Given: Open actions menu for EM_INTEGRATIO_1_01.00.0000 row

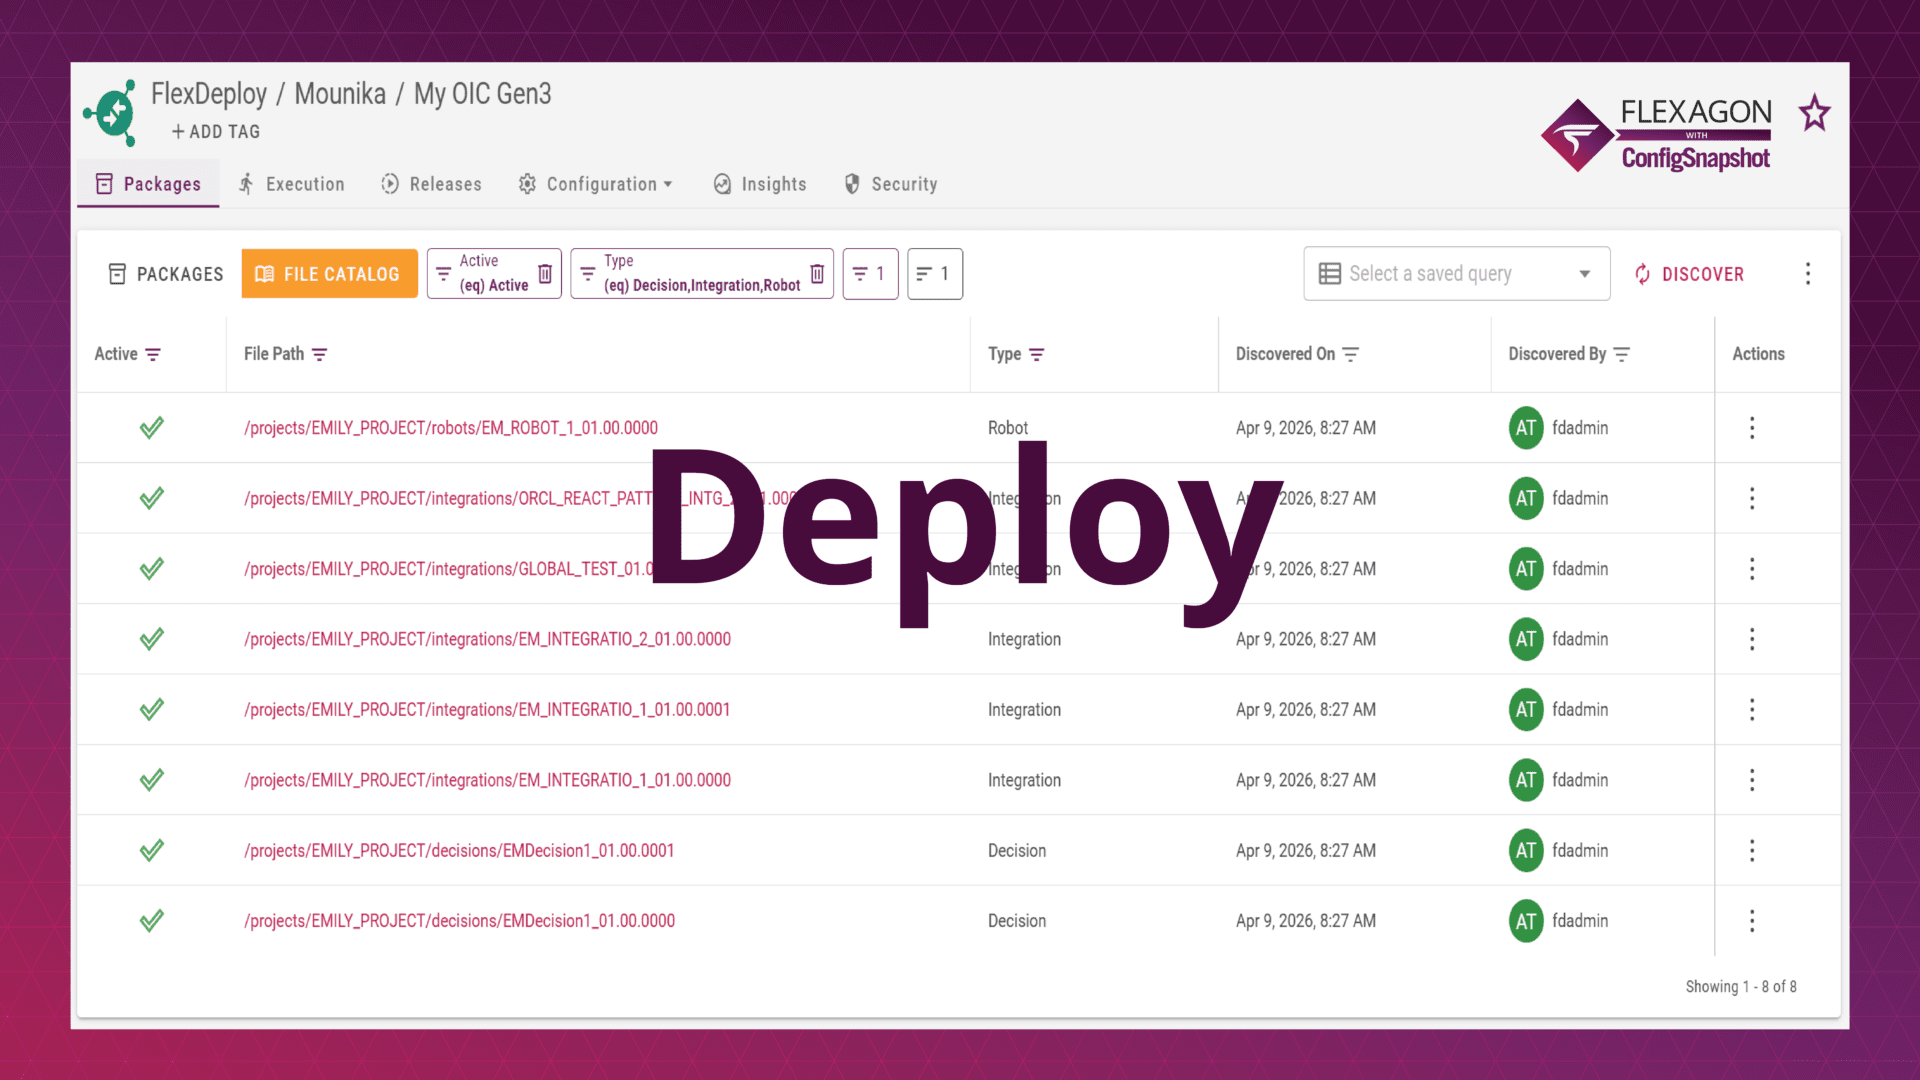Looking at the screenshot, I should point(1752,780).
